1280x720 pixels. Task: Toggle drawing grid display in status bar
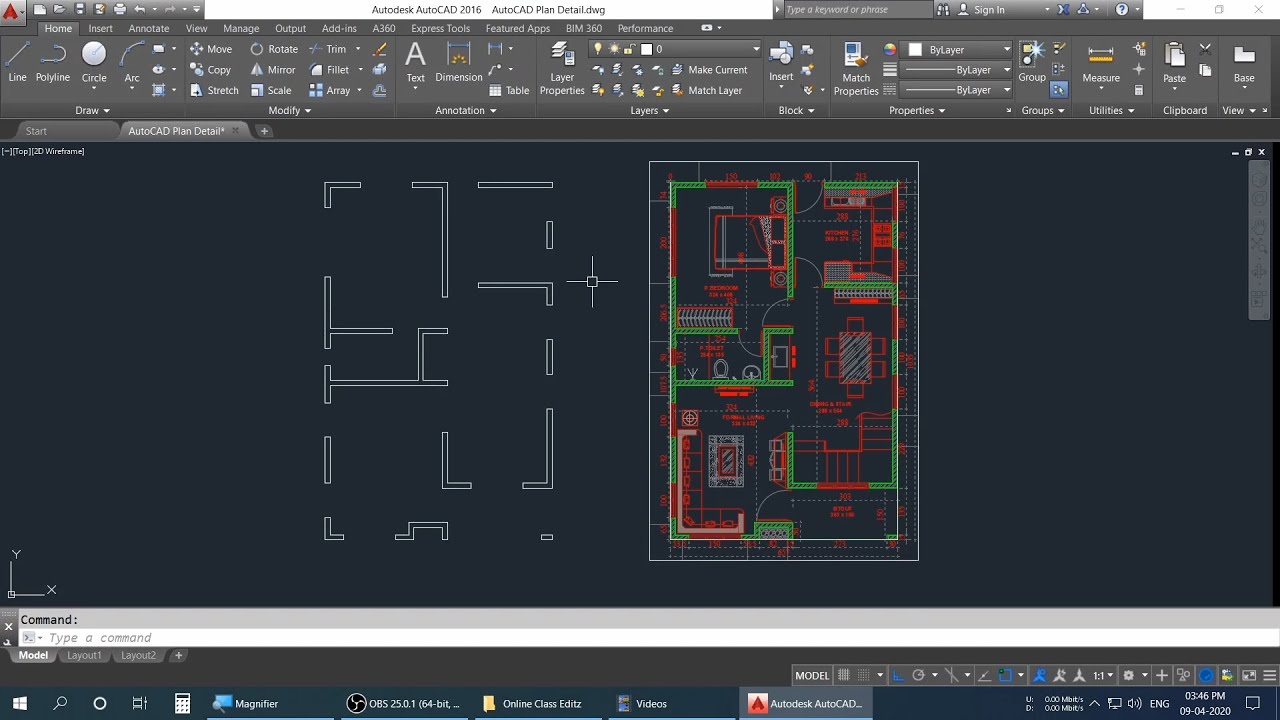point(843,675)
